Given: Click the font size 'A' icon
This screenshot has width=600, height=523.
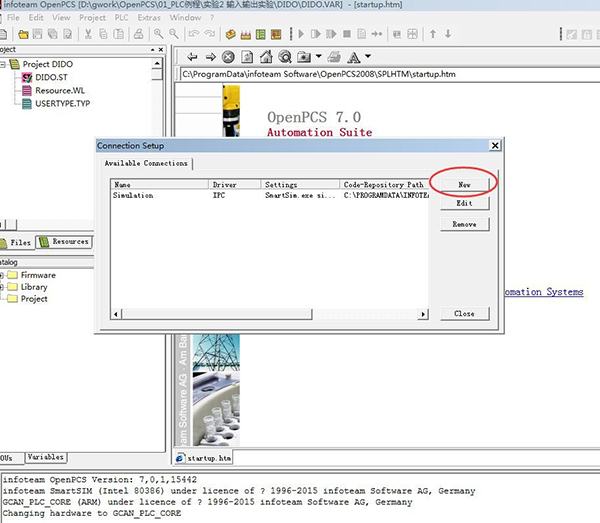Looking at the screenshot, I should point(355,57).
